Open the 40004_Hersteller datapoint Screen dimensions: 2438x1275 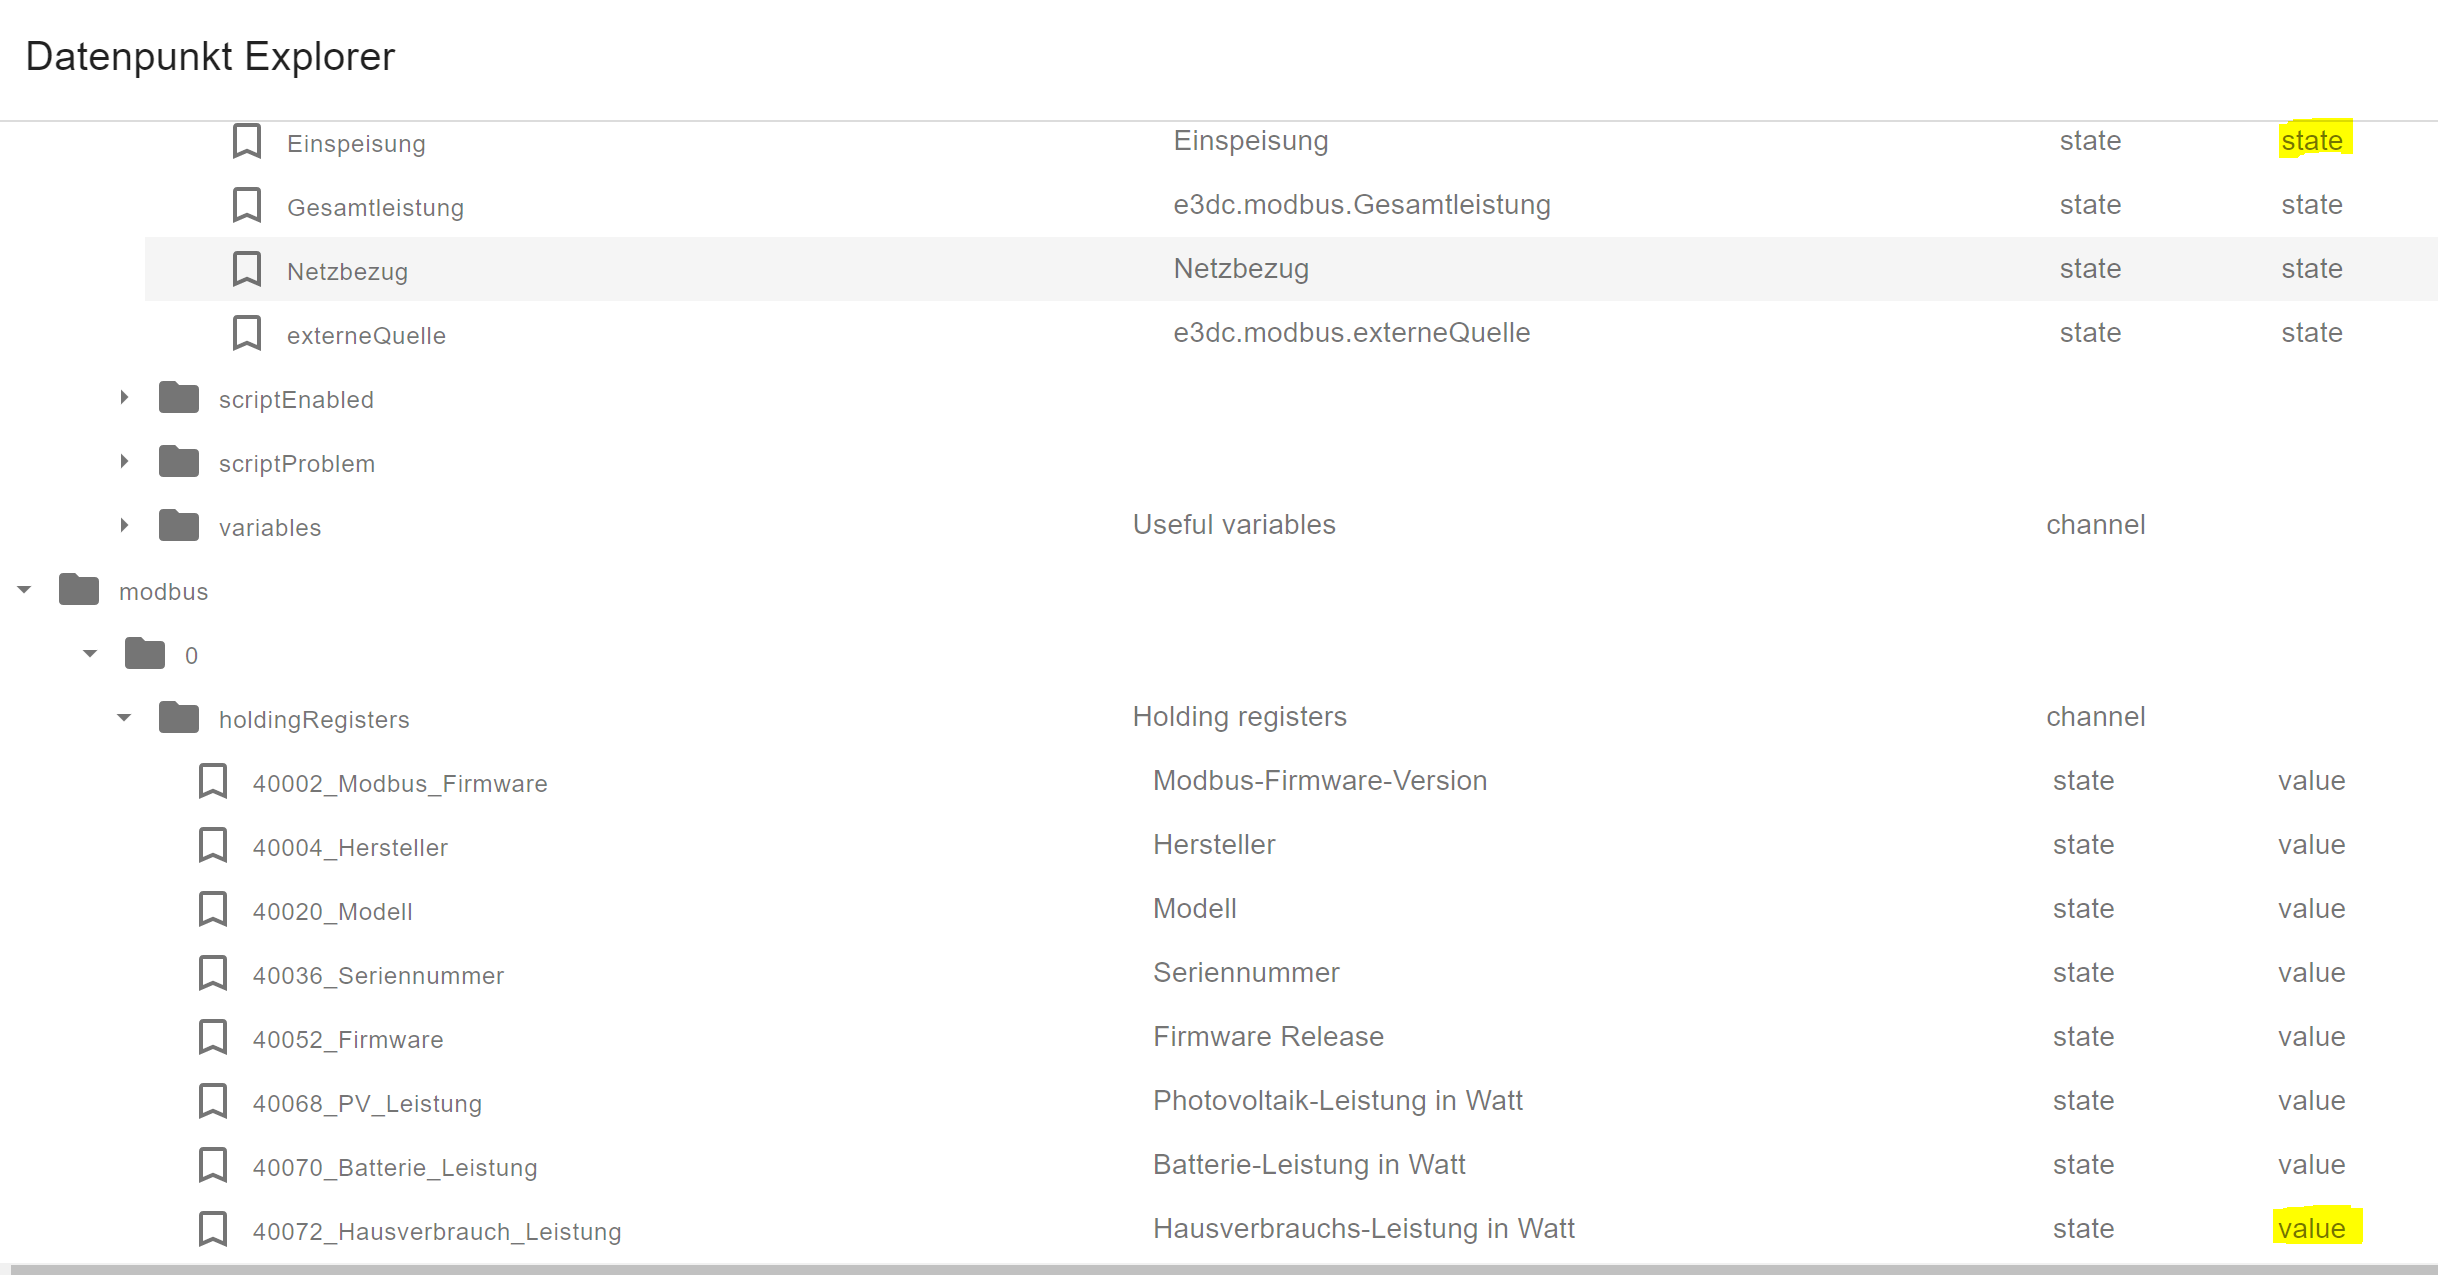pyautogui.click(x=350, y=847)
